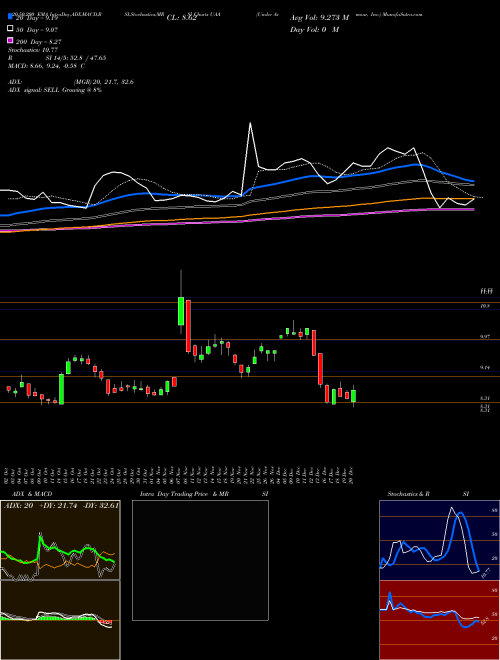Click the MACD histogram panel
This screenshot has width=500, height=660.
pyautogui.click(x=60, y=620)
